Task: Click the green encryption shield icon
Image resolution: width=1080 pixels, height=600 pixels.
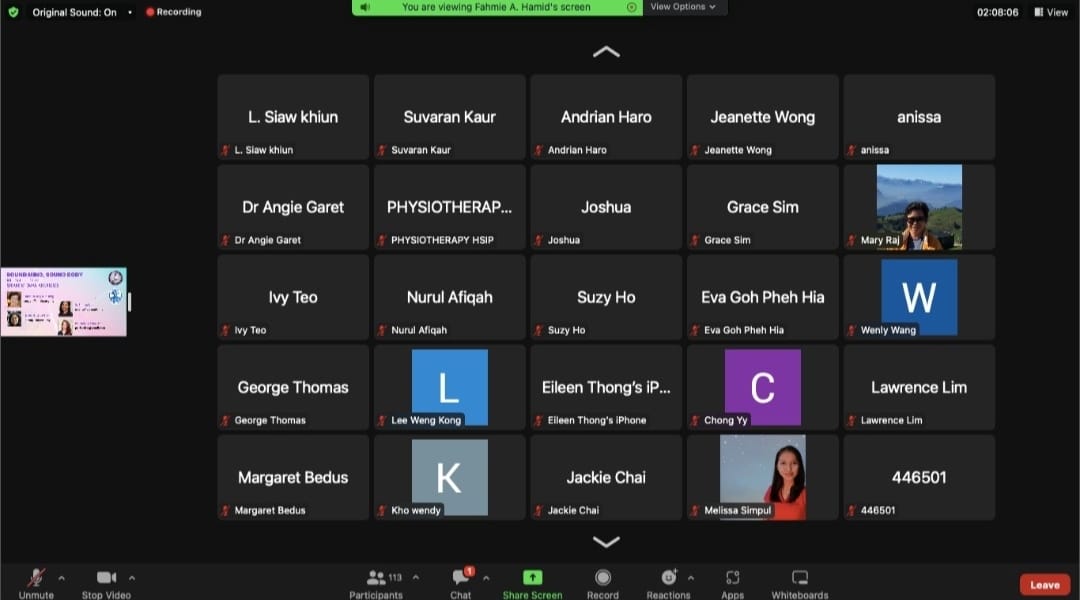Action: pyautogui.click(x=13, y=12)
